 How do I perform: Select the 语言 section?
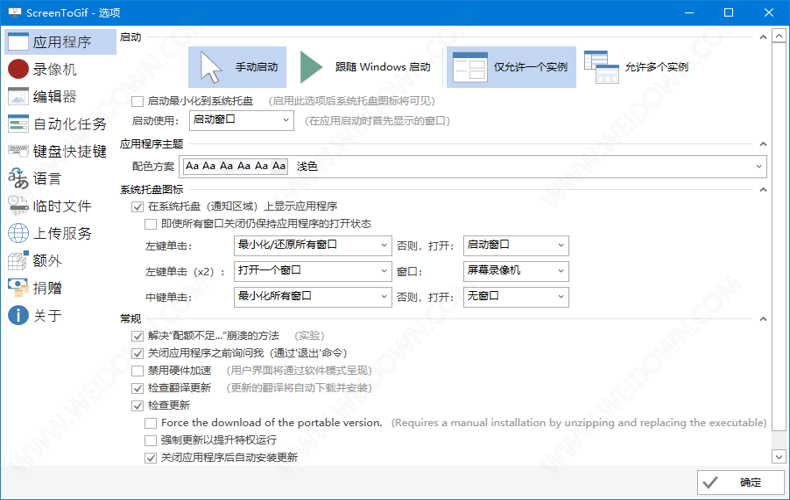60,178
